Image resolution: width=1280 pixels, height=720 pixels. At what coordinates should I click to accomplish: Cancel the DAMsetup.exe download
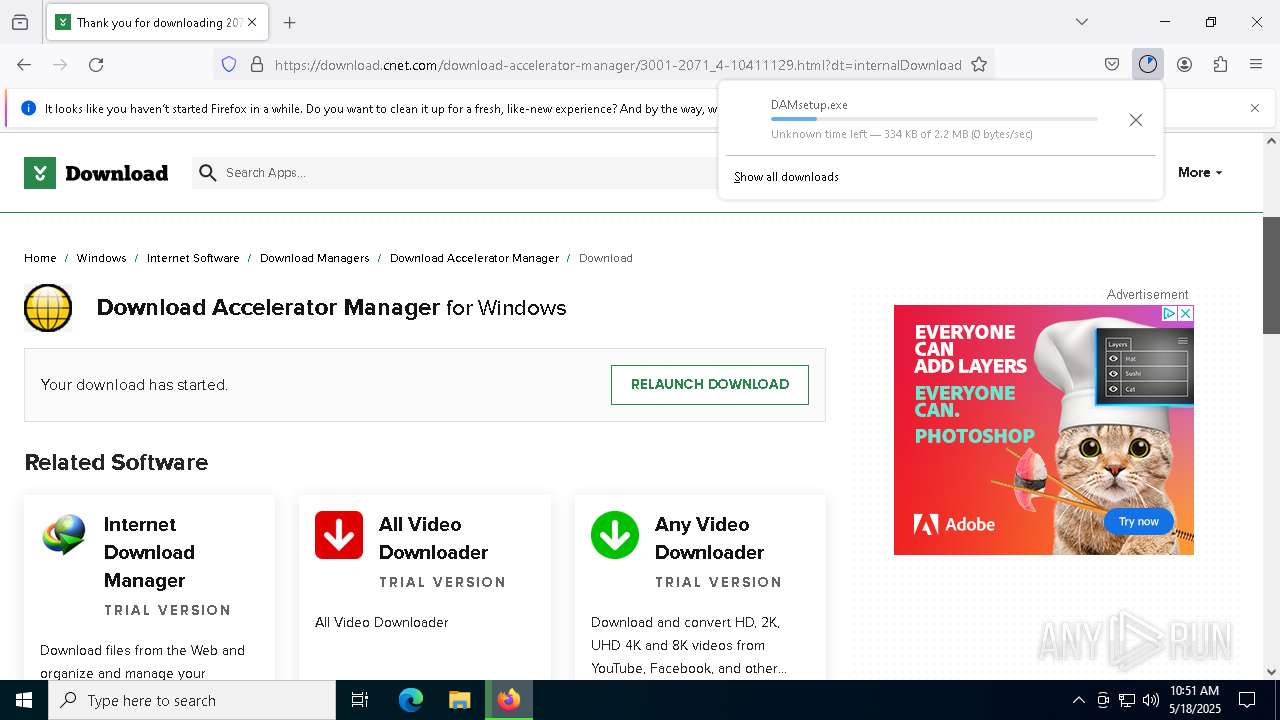[x=1136, y=120]
